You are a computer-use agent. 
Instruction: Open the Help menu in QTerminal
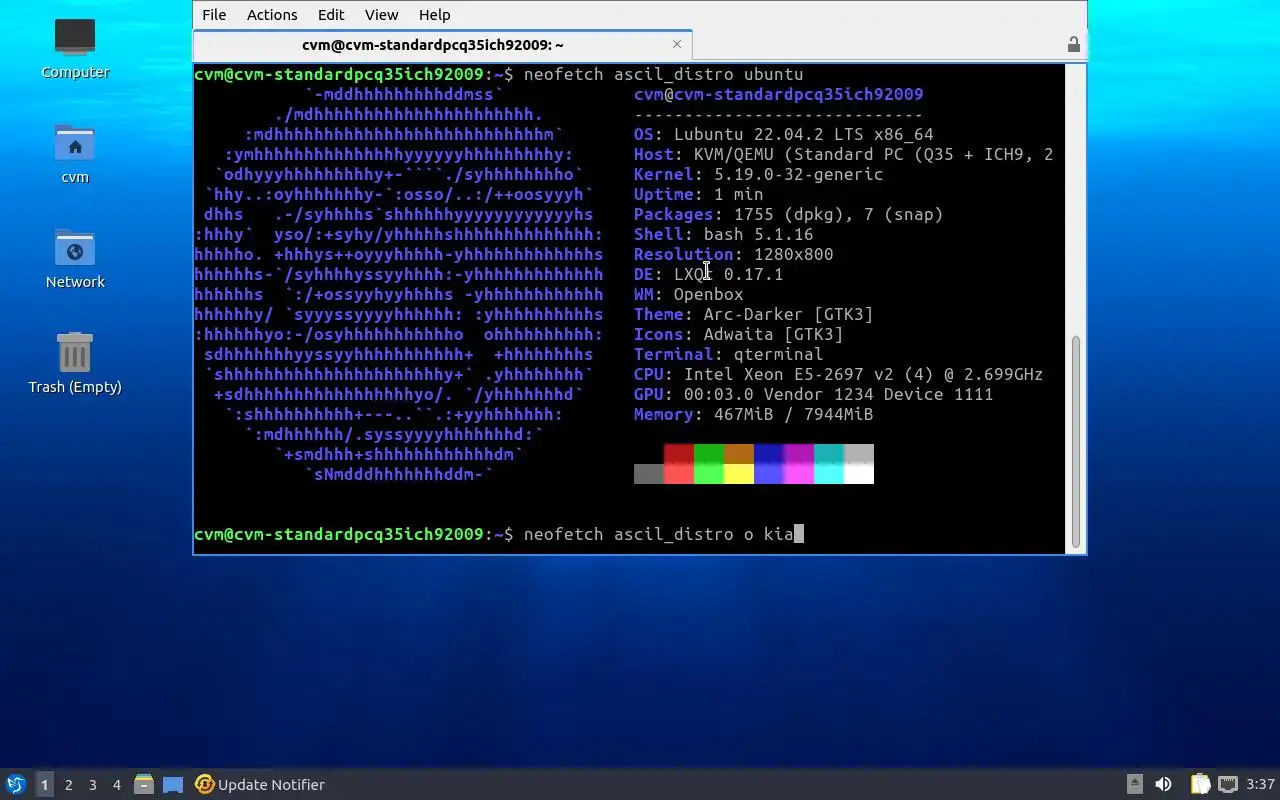coord(434,15)
